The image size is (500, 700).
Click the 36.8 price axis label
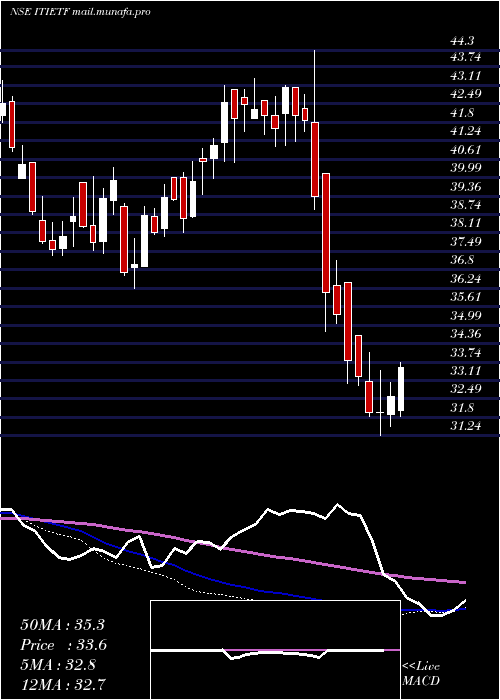pos(462,260)
